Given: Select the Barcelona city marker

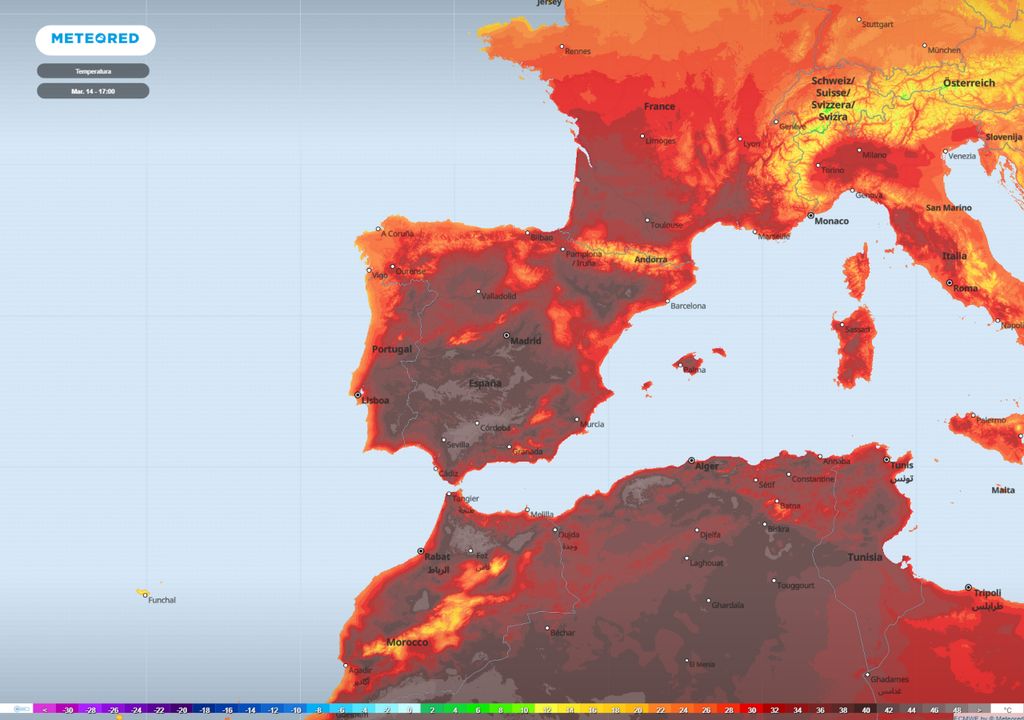Looking at the screenshot, I should pyautogui.click(x=667, y=302).
